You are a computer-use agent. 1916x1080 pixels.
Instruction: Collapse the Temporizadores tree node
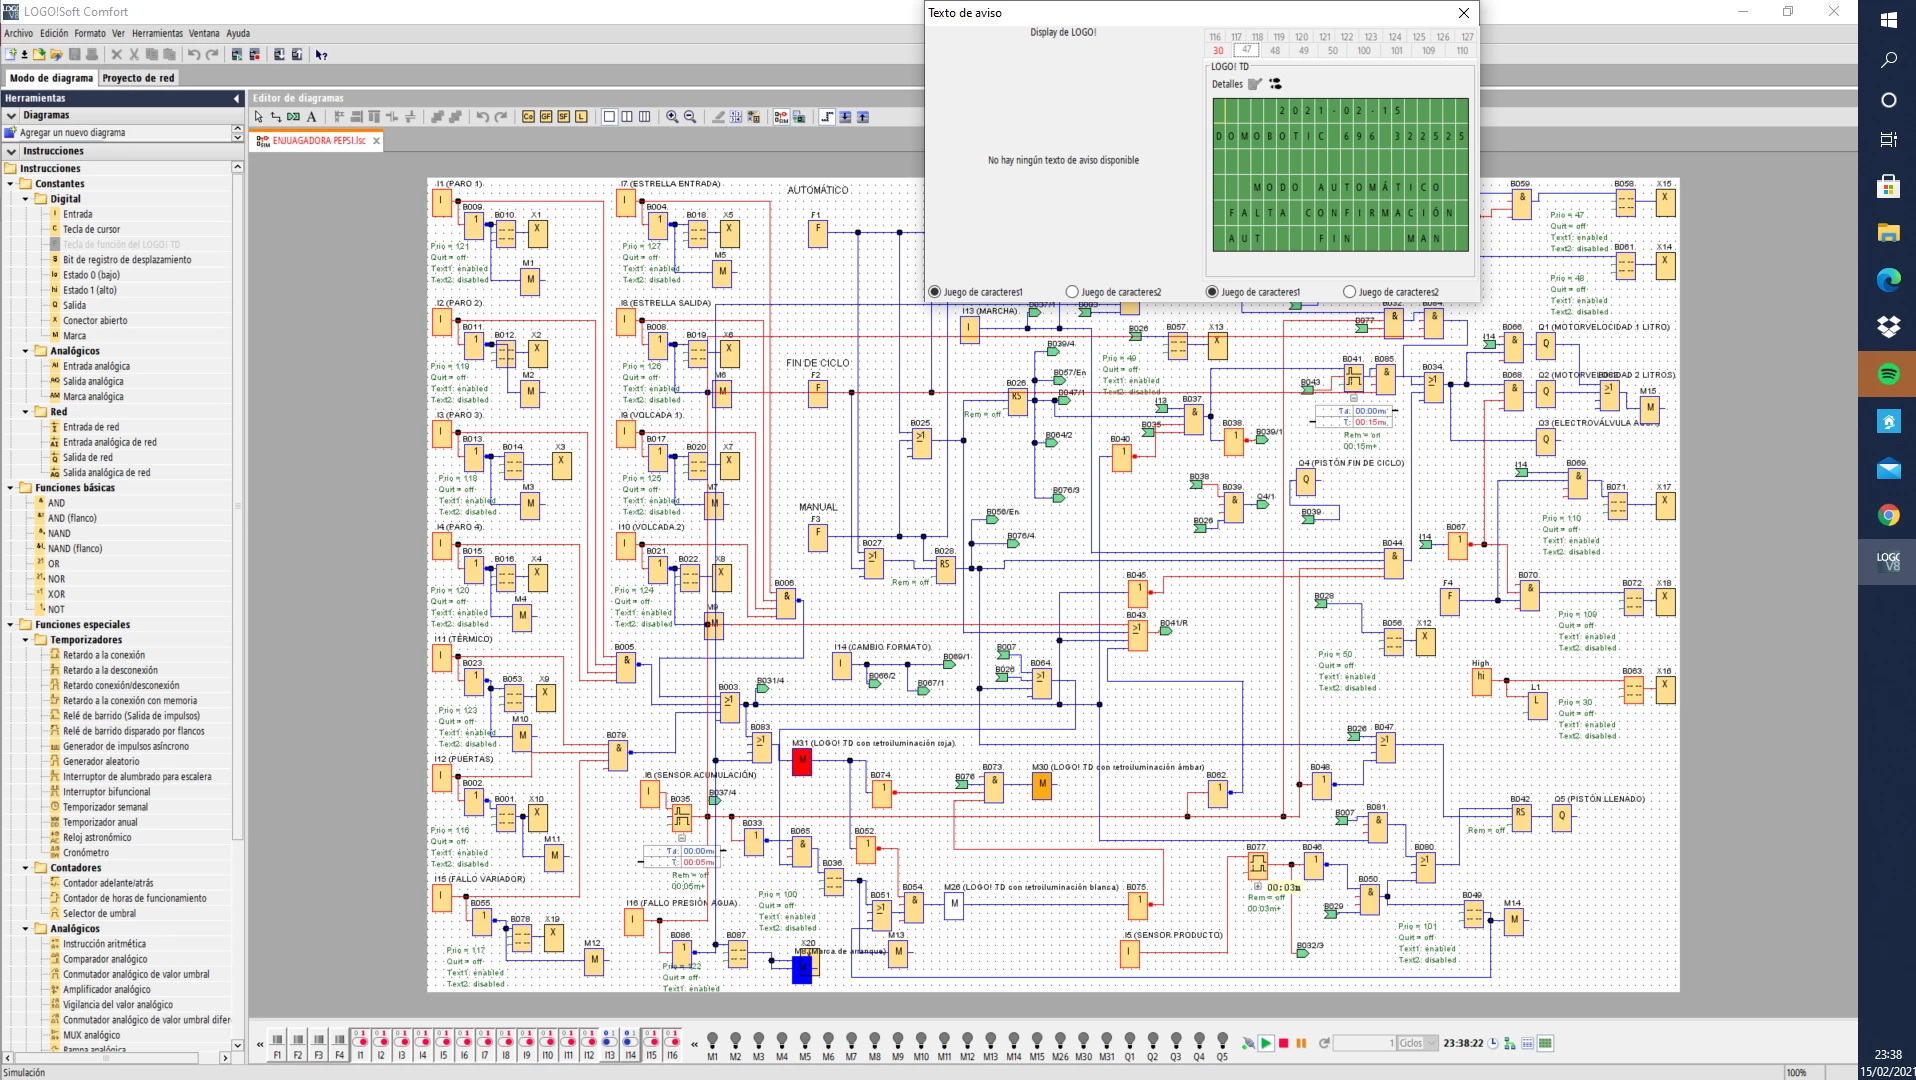26,640
